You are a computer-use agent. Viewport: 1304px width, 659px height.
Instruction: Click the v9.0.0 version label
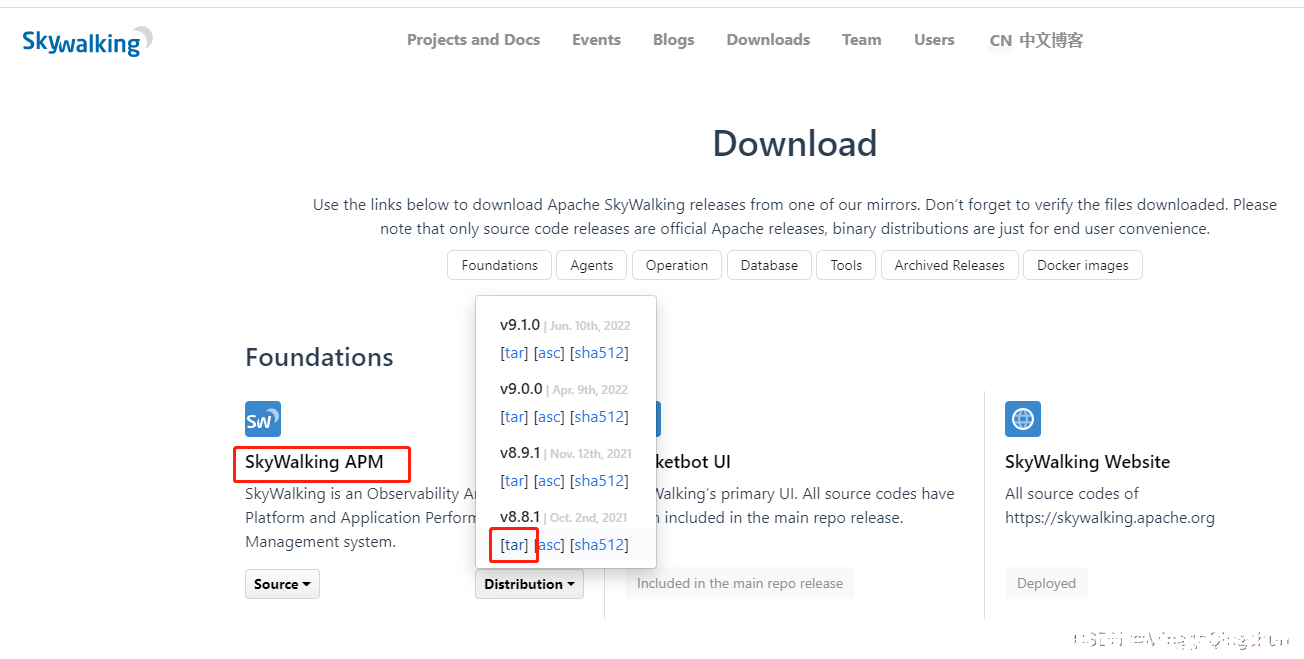(521, 389)
